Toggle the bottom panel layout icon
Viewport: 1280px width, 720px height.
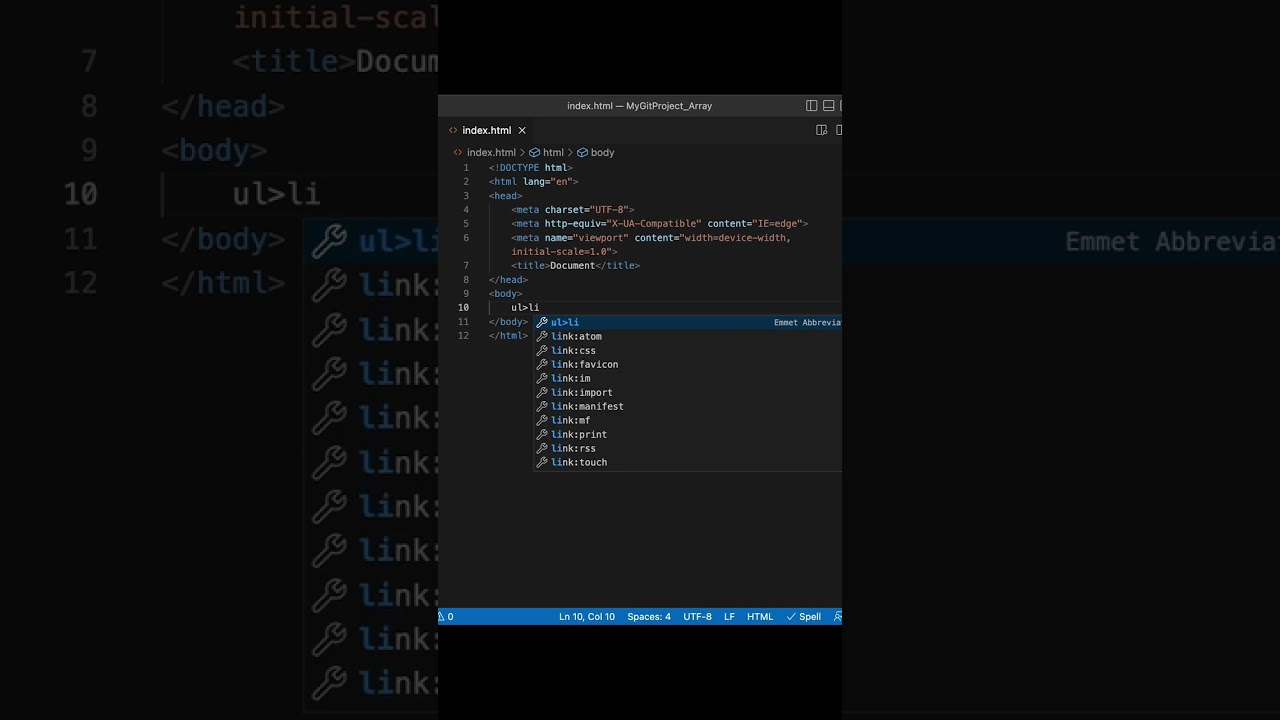(829, 106)
